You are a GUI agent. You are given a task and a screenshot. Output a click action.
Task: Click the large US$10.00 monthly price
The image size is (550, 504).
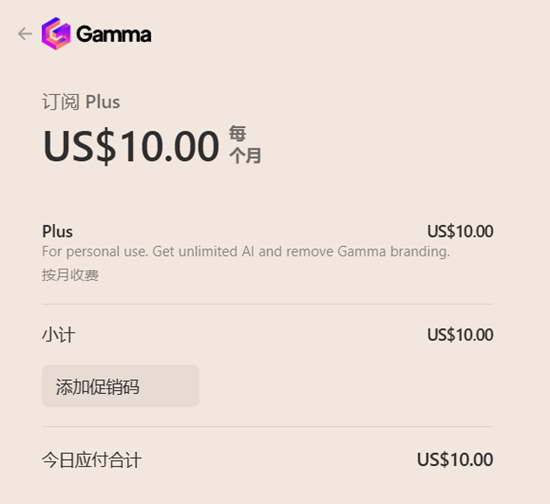[x=131, y=146]
